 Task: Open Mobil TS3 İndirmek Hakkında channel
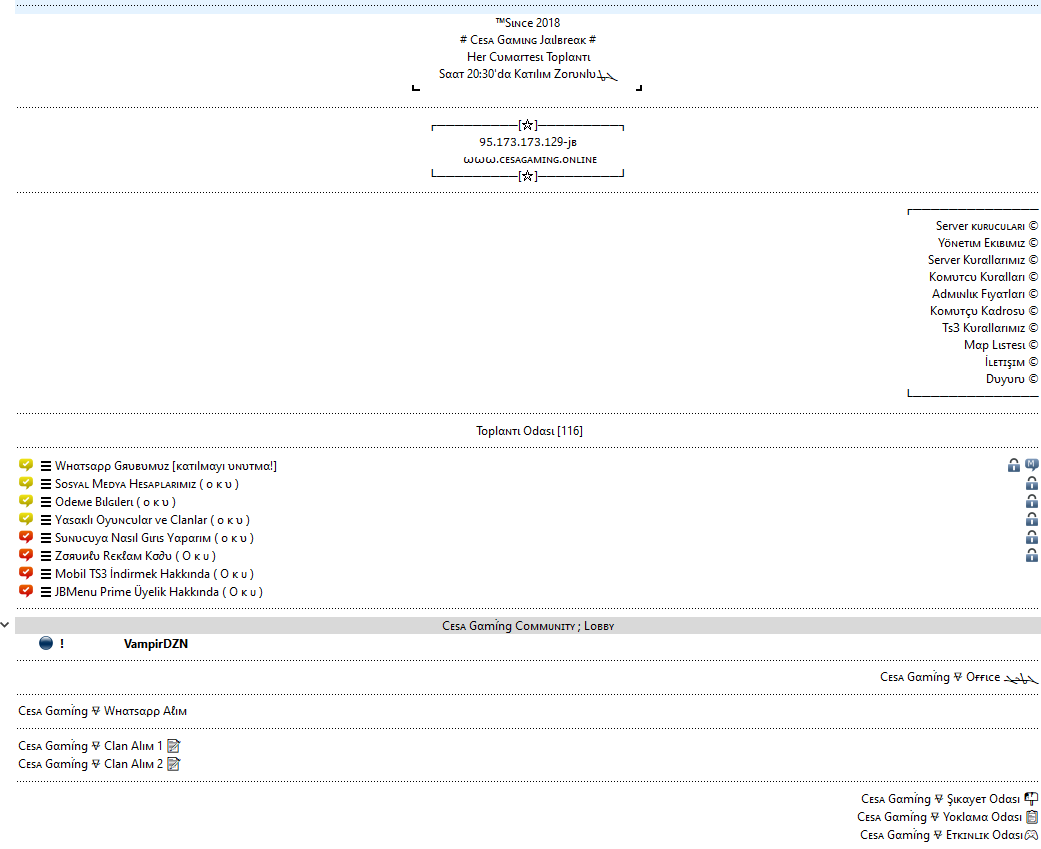tap(155, 574)
